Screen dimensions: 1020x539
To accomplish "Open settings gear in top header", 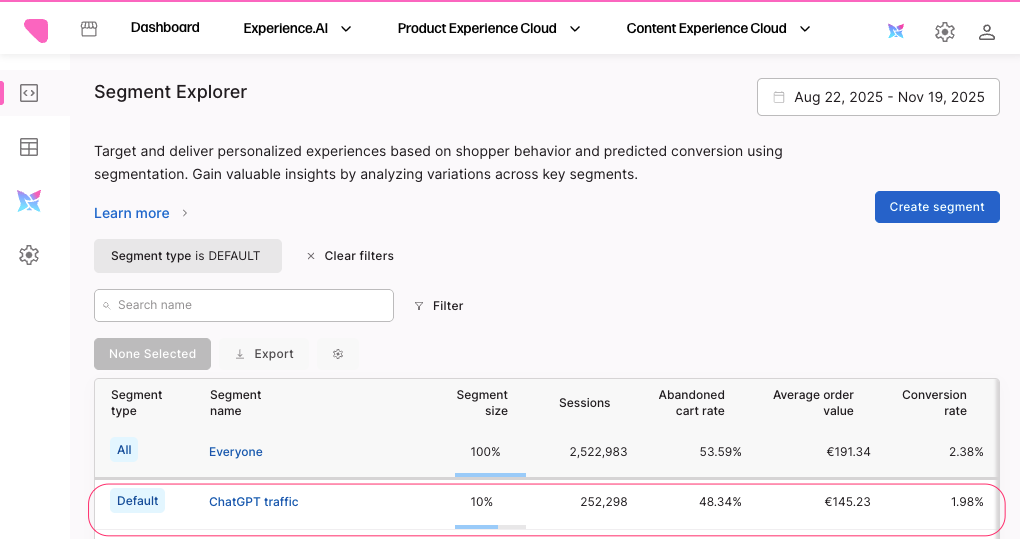I will pyautogui.click(x=944, y=32).
